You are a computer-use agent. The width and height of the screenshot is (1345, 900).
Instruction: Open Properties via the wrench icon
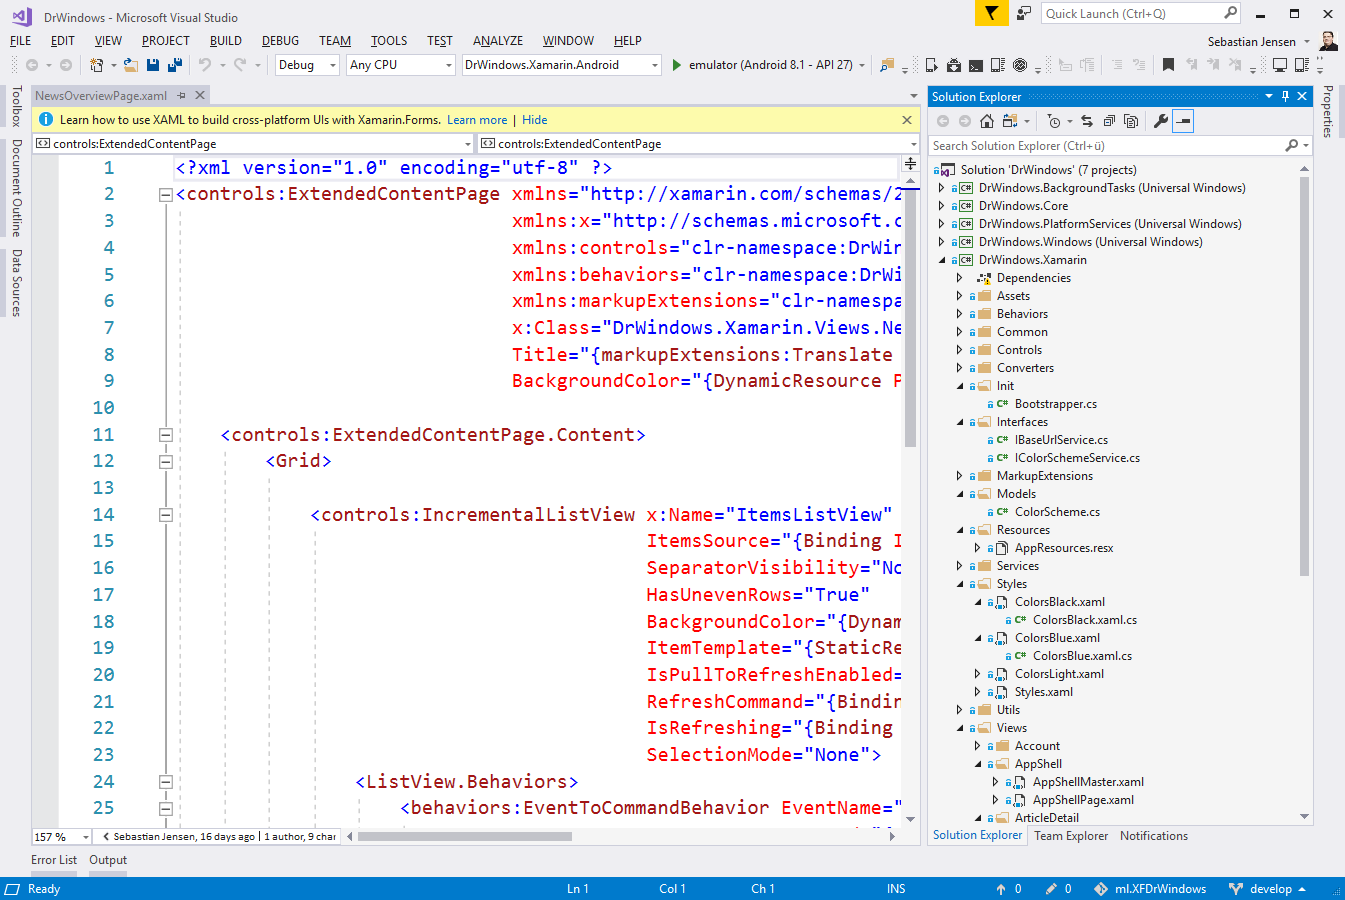pyautogui.click(x=1160, y=121)
